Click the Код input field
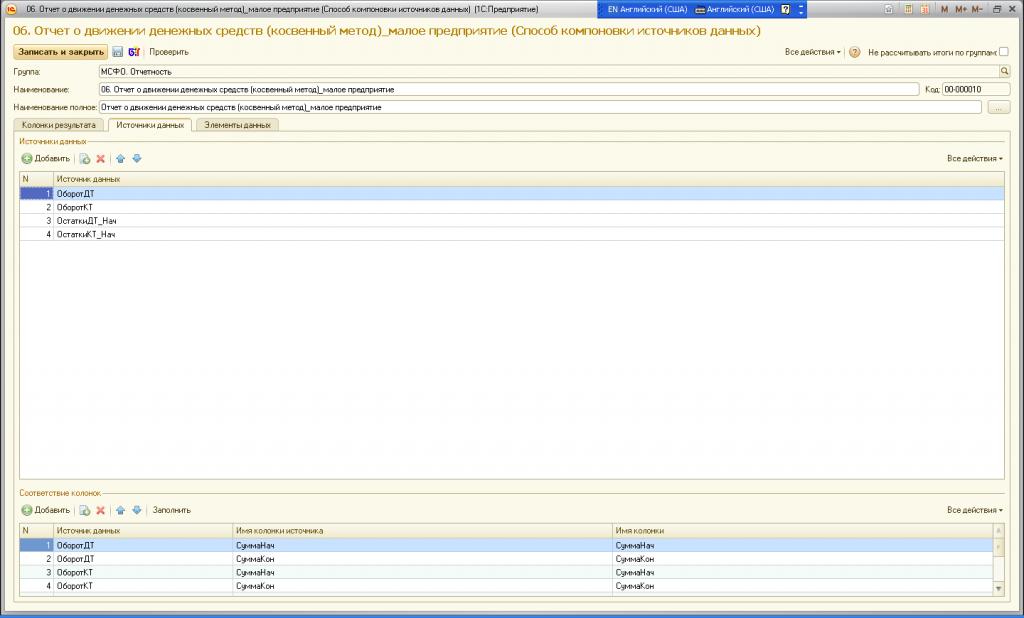1024x618 pixels. pyautogui.click(x=976, y=89)
